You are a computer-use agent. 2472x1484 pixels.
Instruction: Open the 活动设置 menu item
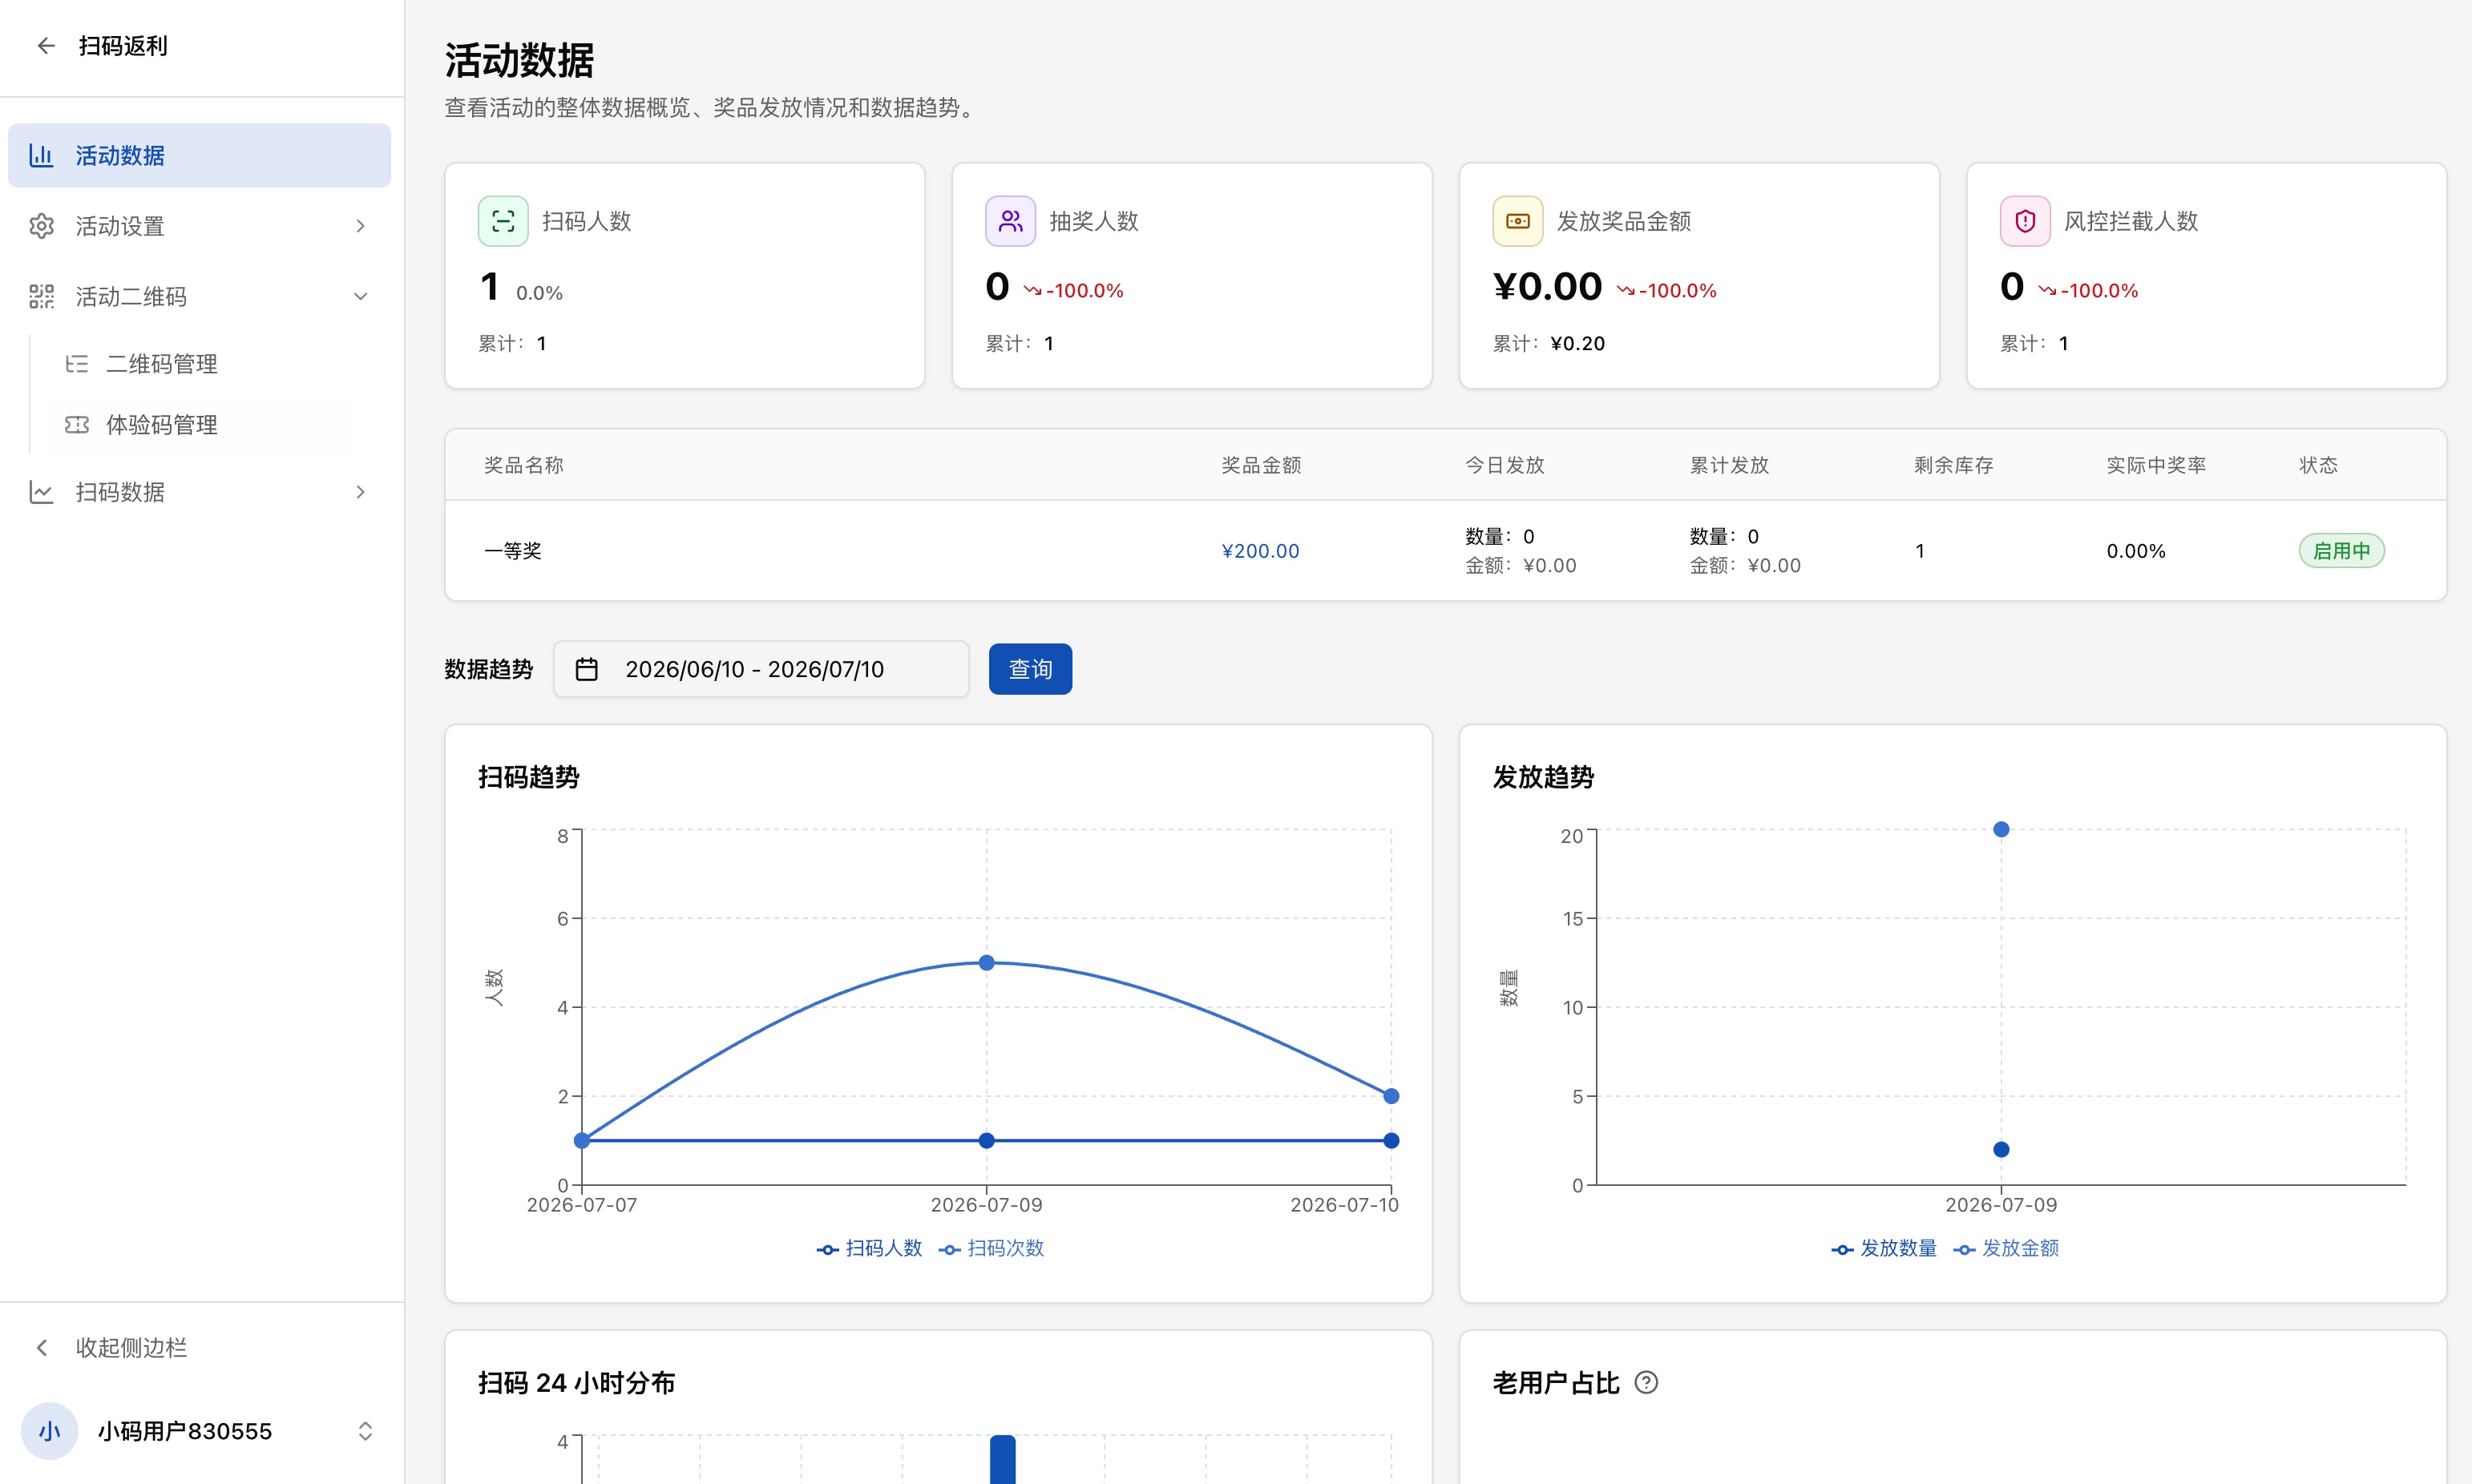click(x=199, y=226)
